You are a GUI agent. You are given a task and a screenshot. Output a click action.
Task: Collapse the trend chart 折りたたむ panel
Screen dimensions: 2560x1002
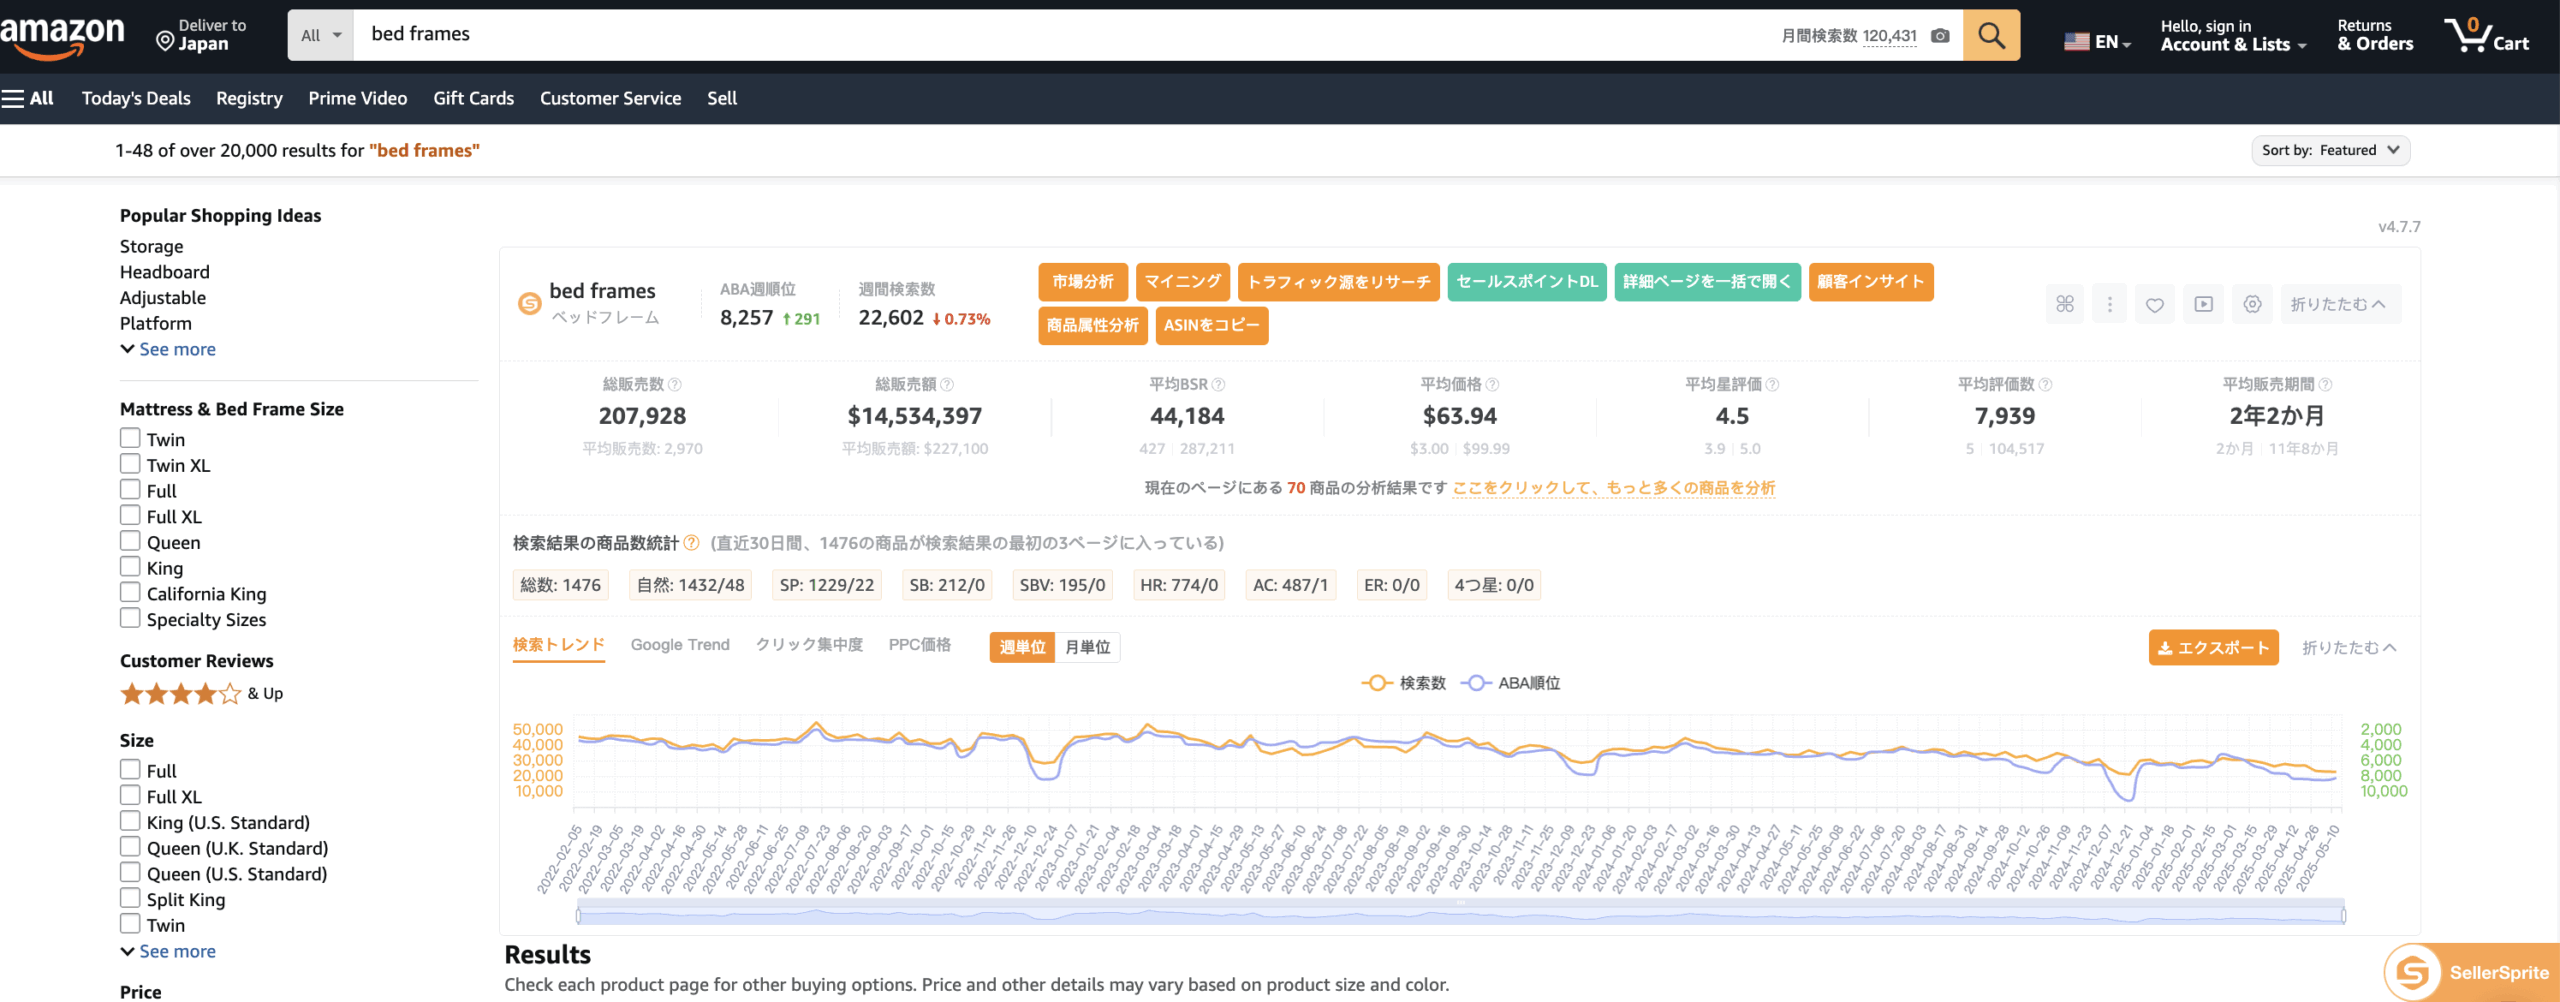(2349, 648)
